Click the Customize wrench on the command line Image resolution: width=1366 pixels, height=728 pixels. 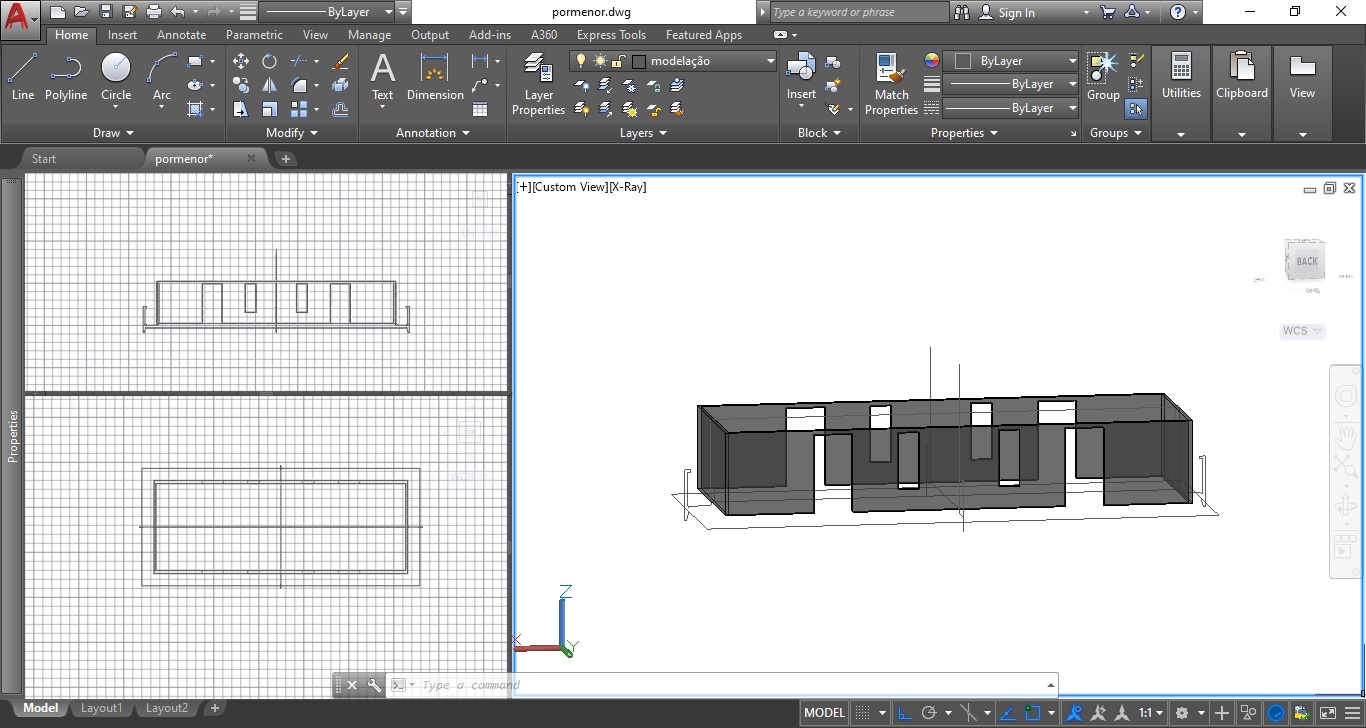coord(374,685)
